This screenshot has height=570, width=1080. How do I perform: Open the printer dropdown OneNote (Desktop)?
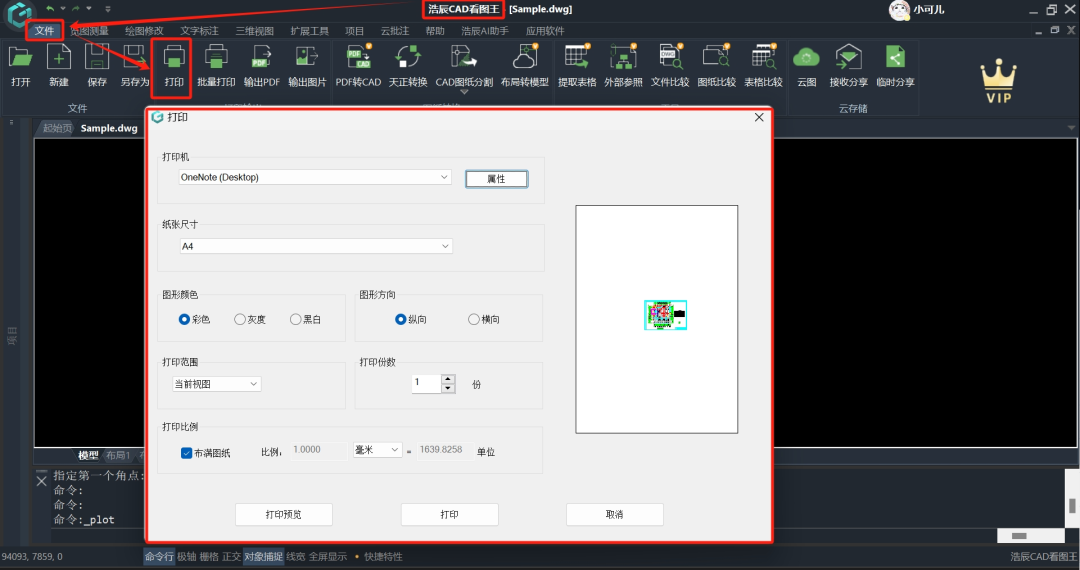(315, 177)
